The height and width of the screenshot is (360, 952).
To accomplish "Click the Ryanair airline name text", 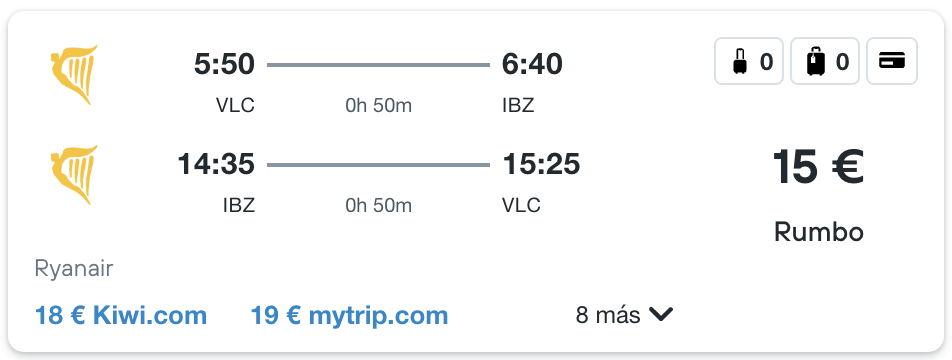I will click(x=74, y=268).
